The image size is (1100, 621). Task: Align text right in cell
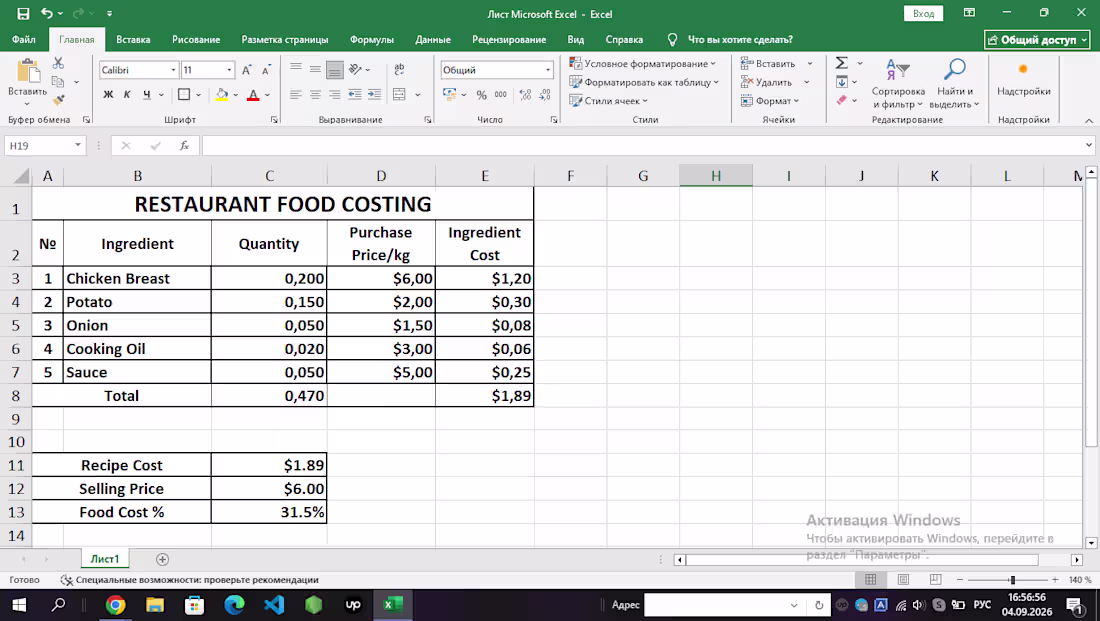point(335,95)
